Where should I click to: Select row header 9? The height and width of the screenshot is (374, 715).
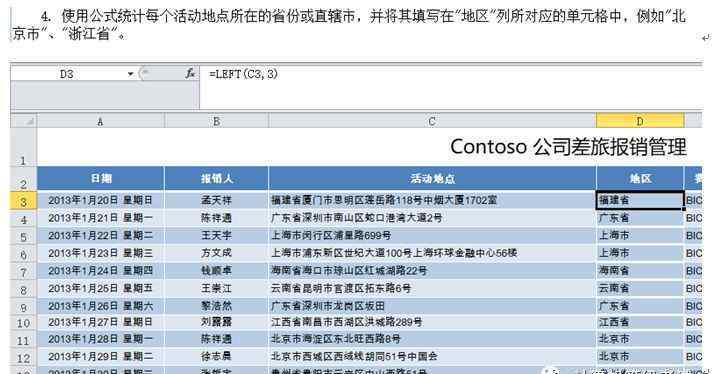click(x=23, y=306)
